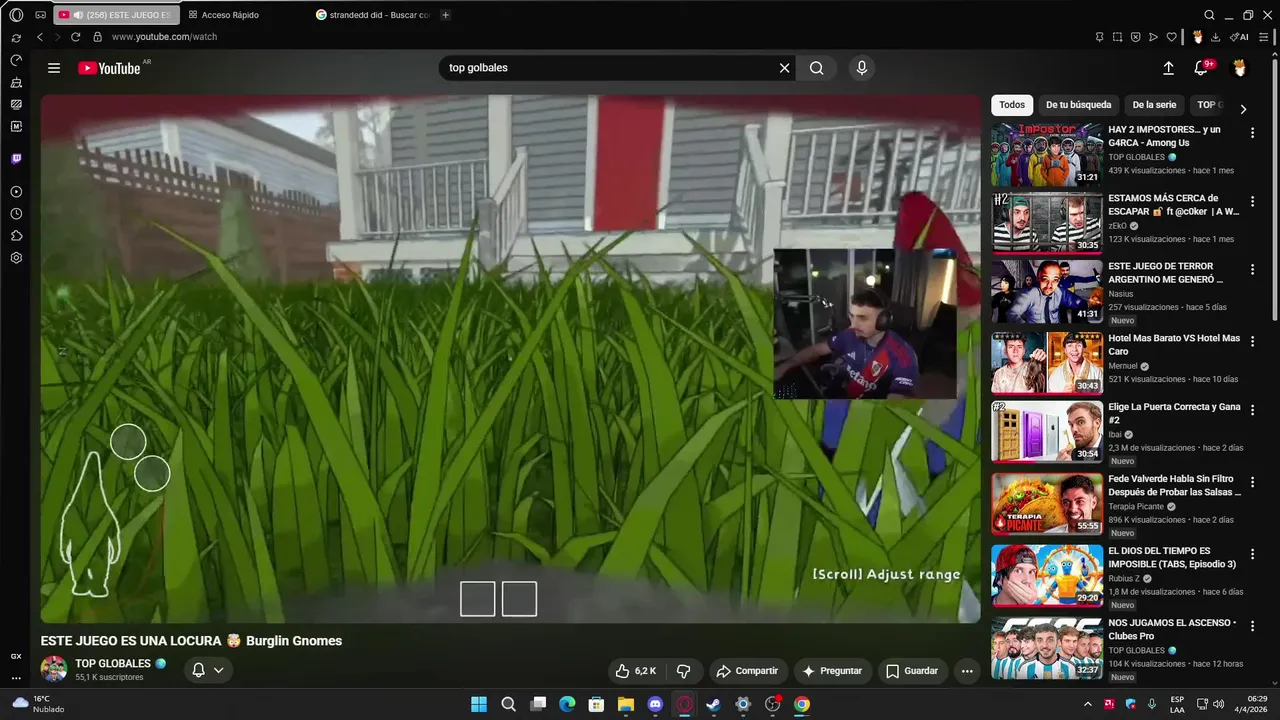Open options for ESTAMOS MÁS CERCA video
The height and width of the screenshot is (720, 1280).
(1252, 201)
